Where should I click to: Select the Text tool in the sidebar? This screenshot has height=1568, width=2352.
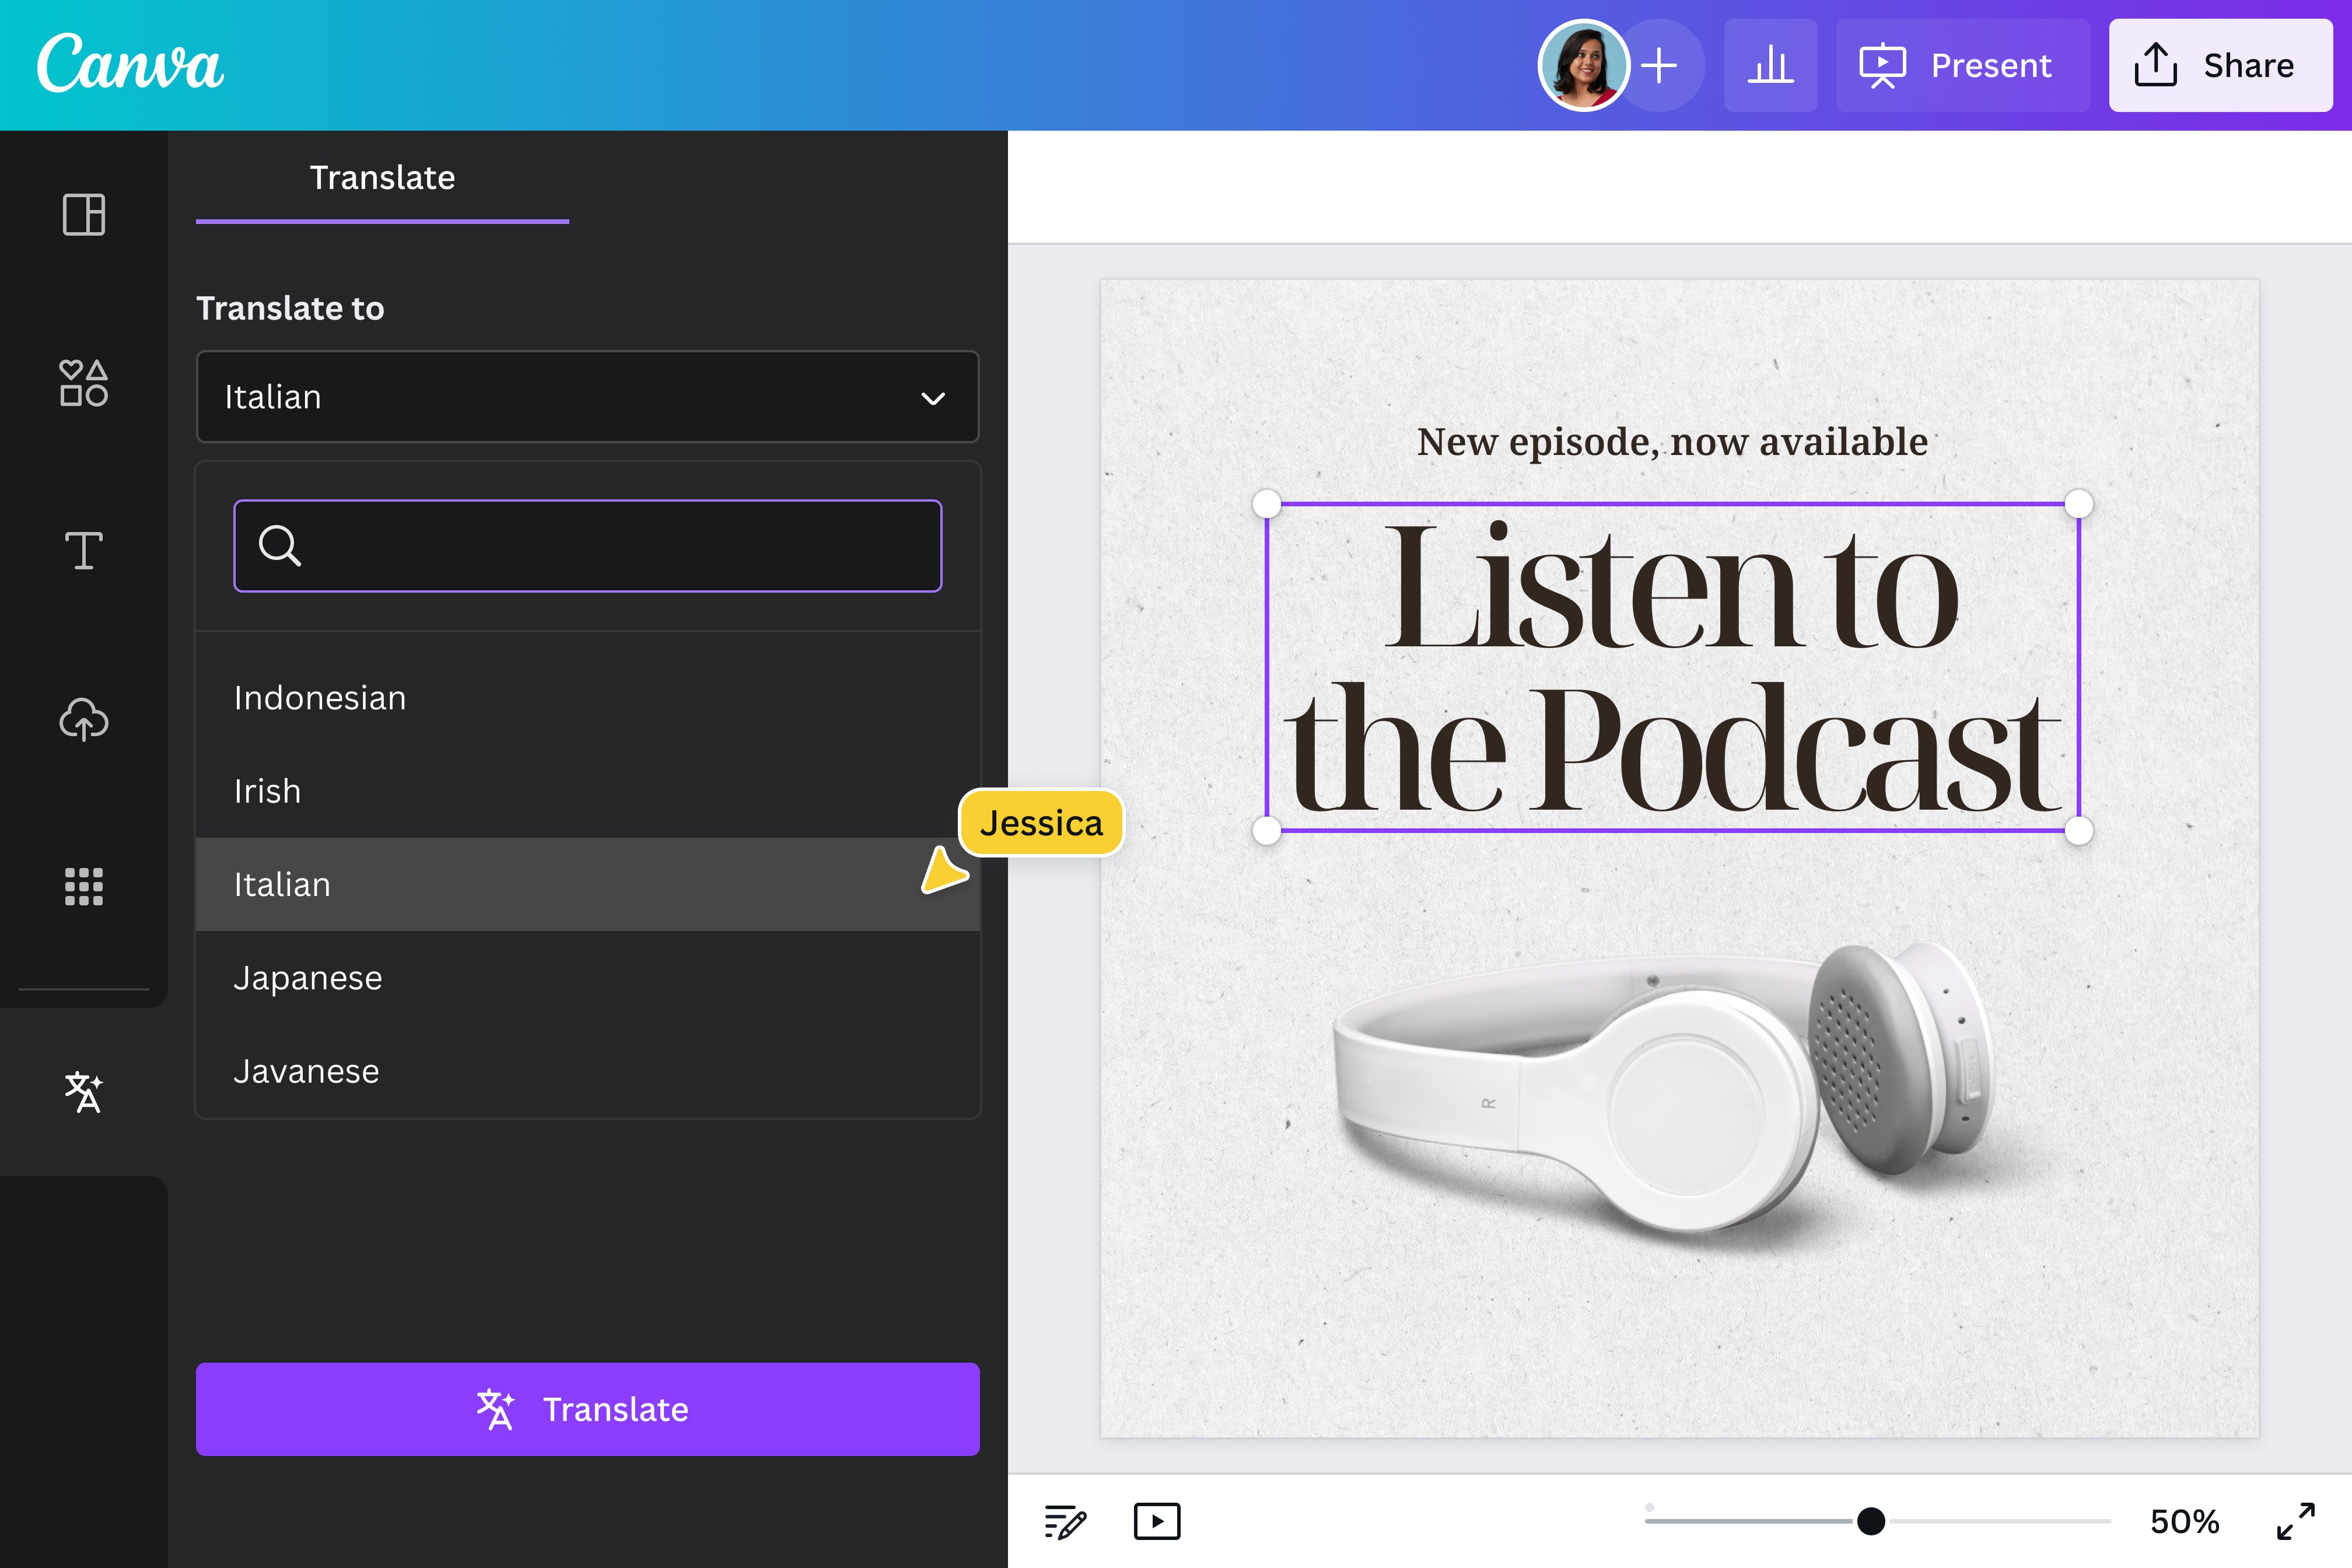84,551
